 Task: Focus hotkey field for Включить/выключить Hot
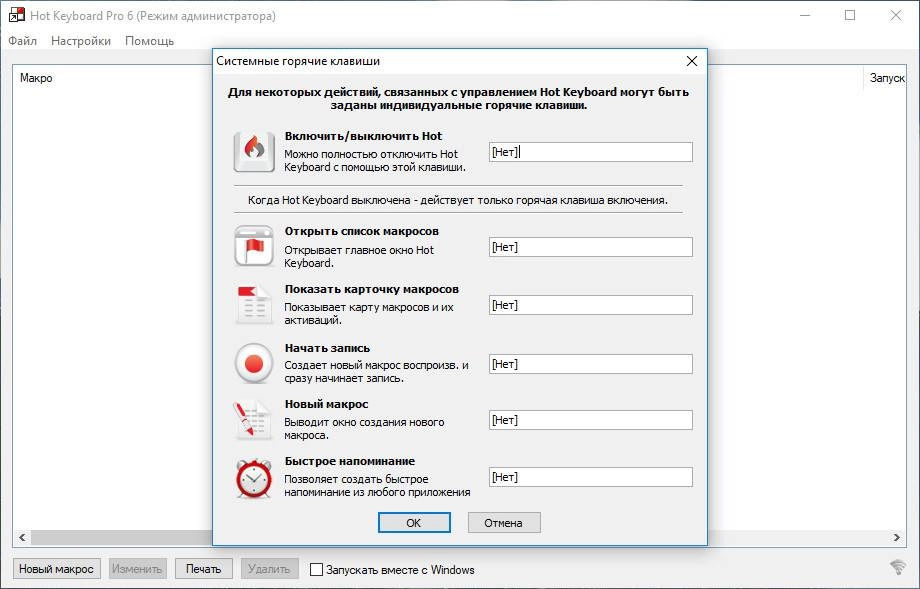point(591,152)
